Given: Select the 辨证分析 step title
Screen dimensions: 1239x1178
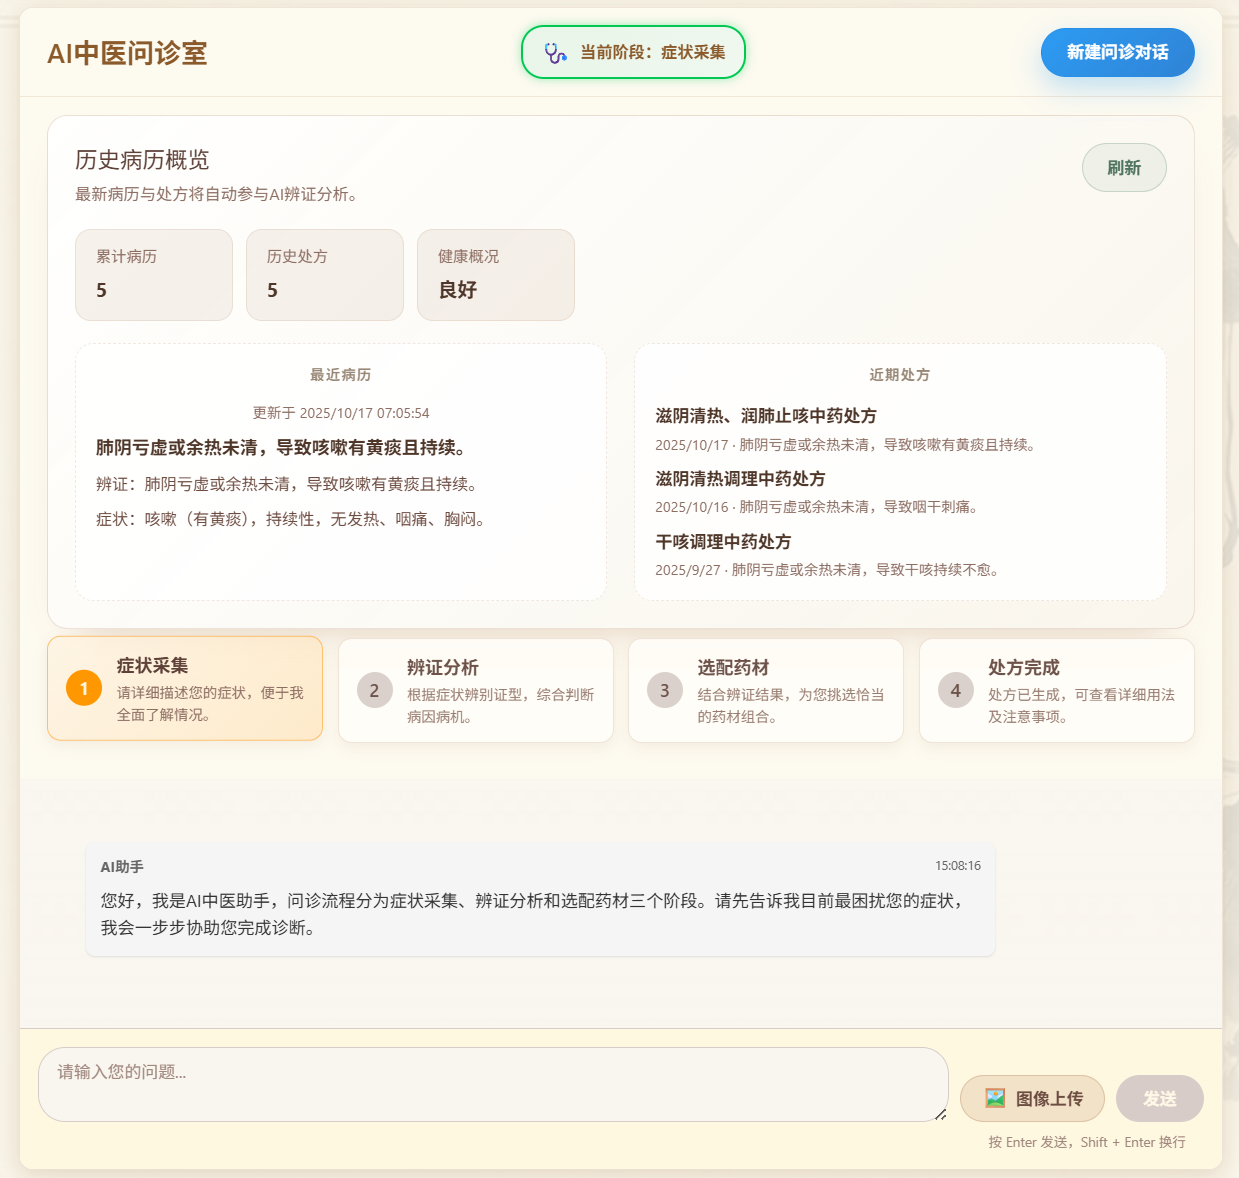Looking at the screenshot, I should [442, 667].
